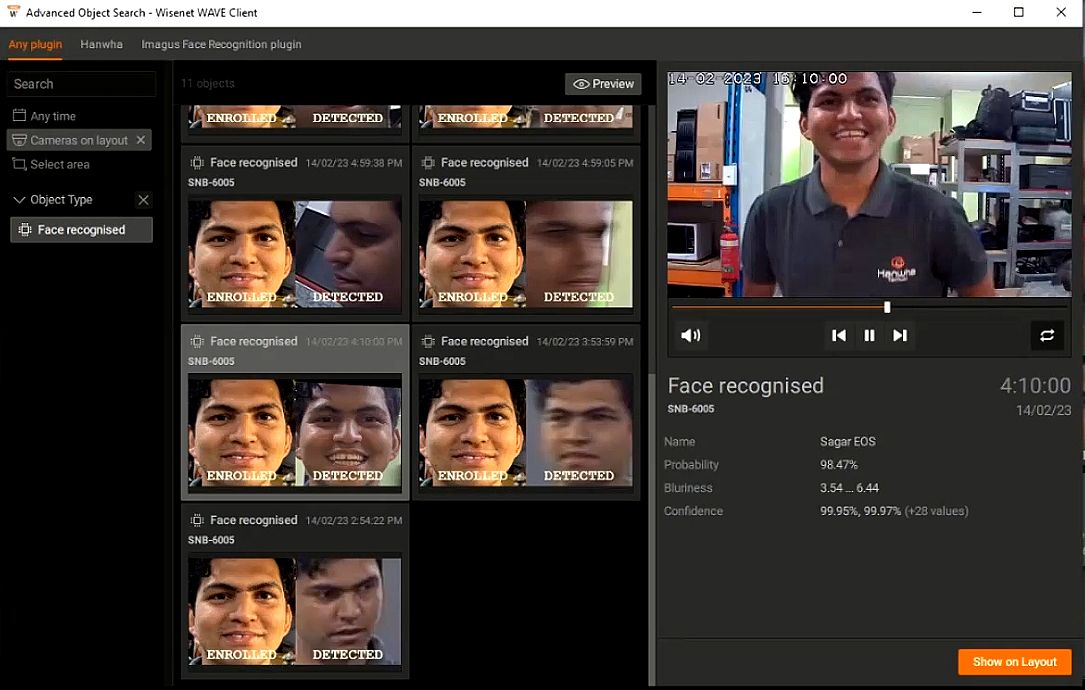
Task: Click face icon on 4:10:00 PM card
Action: tap(197, 341)
